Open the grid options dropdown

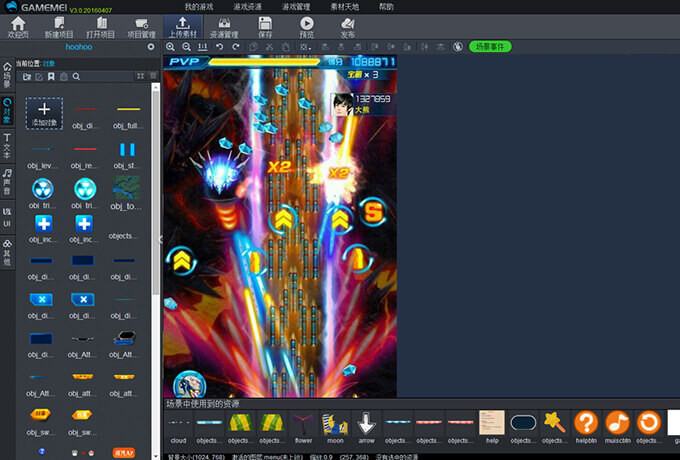[x=305, y=47]
